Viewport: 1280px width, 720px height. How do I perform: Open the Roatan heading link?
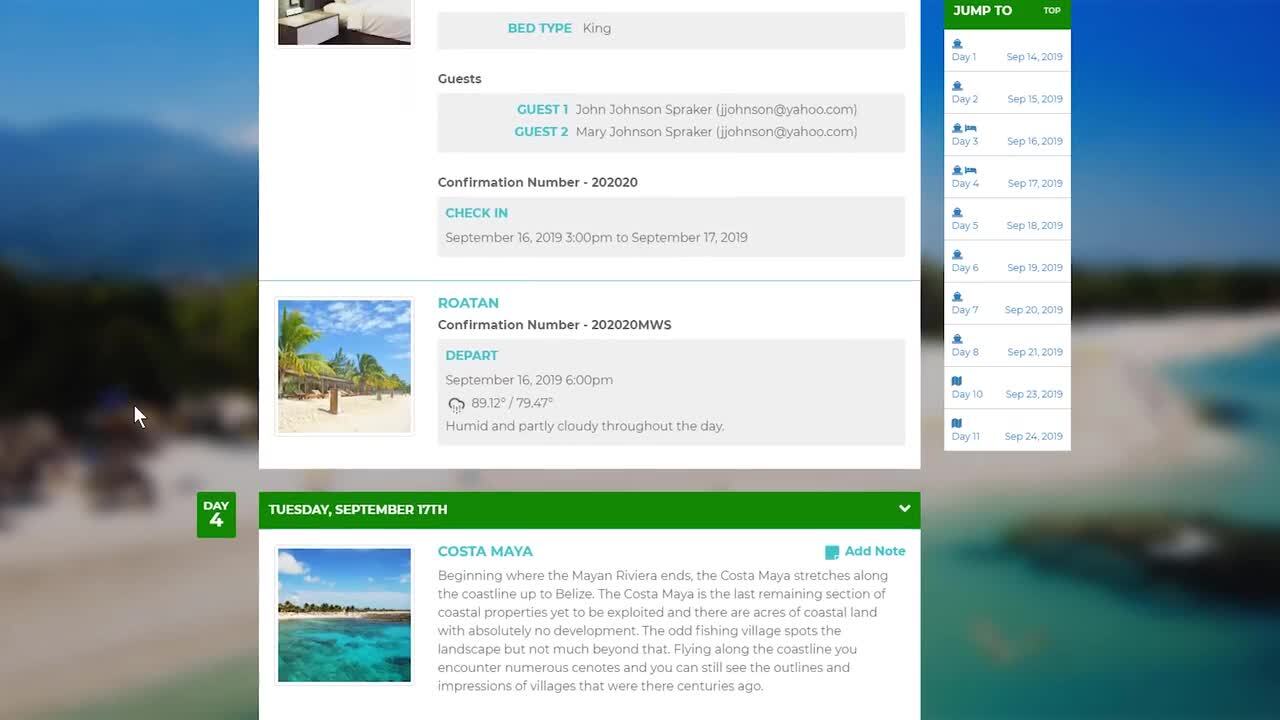click(x=468, y=303)
